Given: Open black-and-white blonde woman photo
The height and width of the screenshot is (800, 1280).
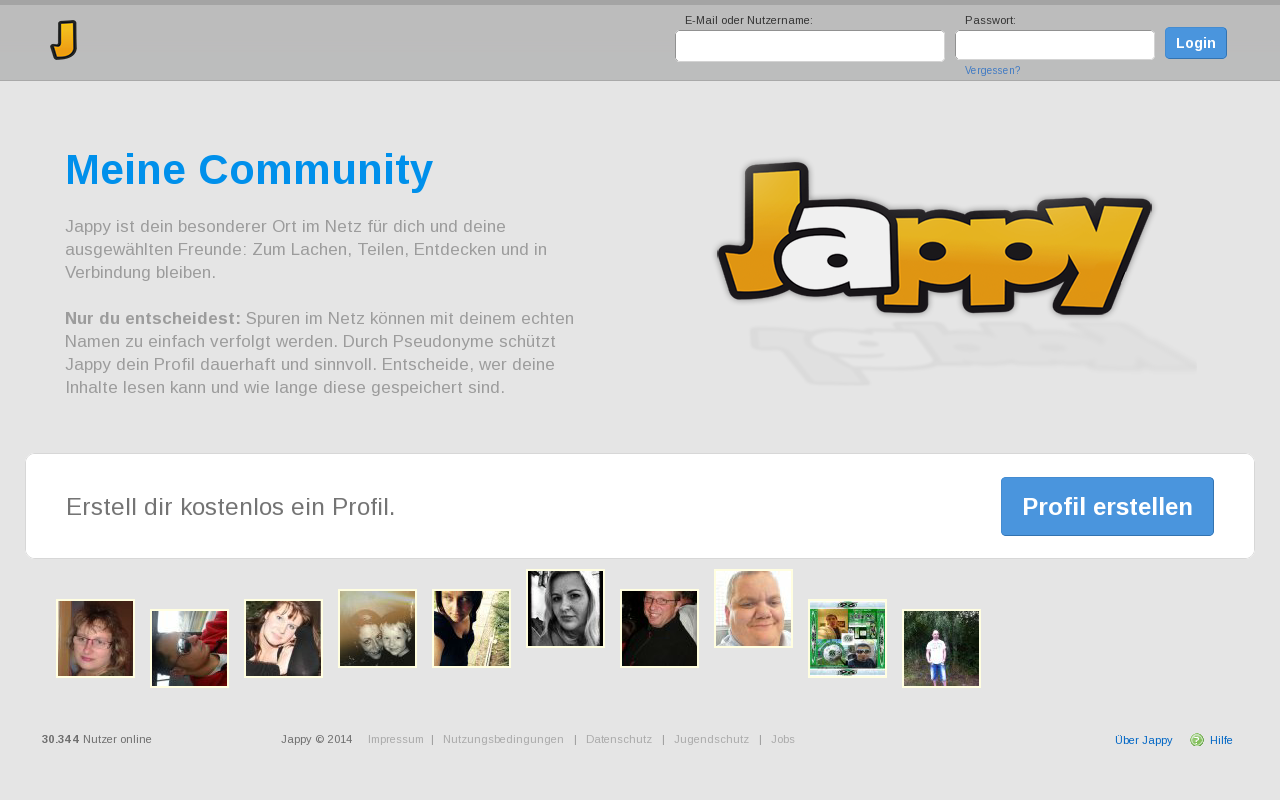Looking at the screenshot, I should point(566,609).
